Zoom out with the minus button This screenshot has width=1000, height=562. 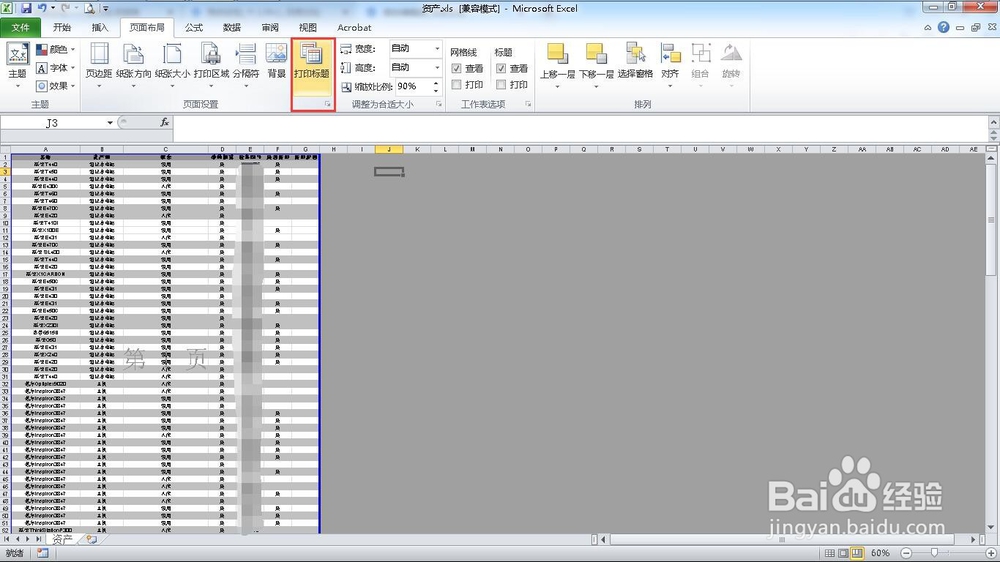click(x=906, y=553)
